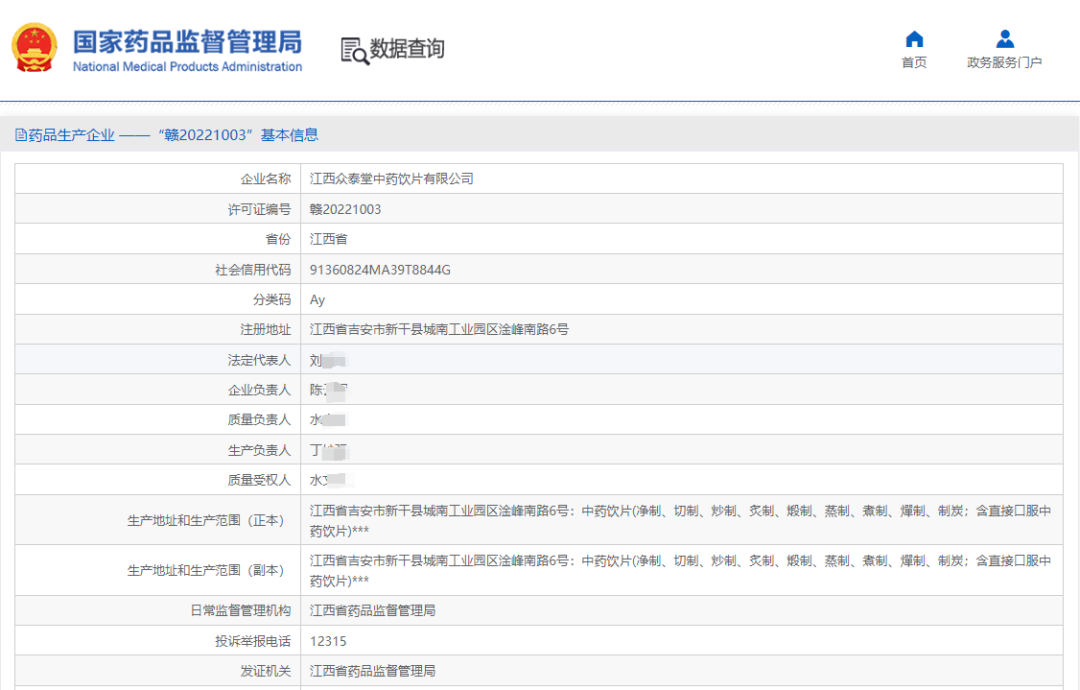This screenshot has width=1080, height=690.
Task: Click the government service portal person icon
Action: 1005,39
